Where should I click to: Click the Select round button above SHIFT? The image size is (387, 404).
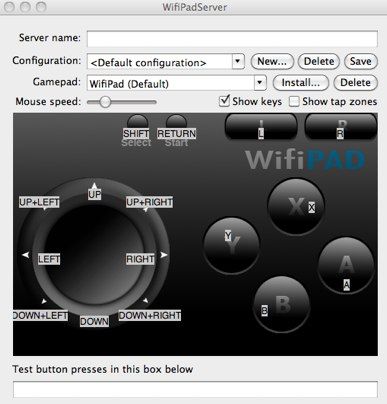[x=137, y=121]
